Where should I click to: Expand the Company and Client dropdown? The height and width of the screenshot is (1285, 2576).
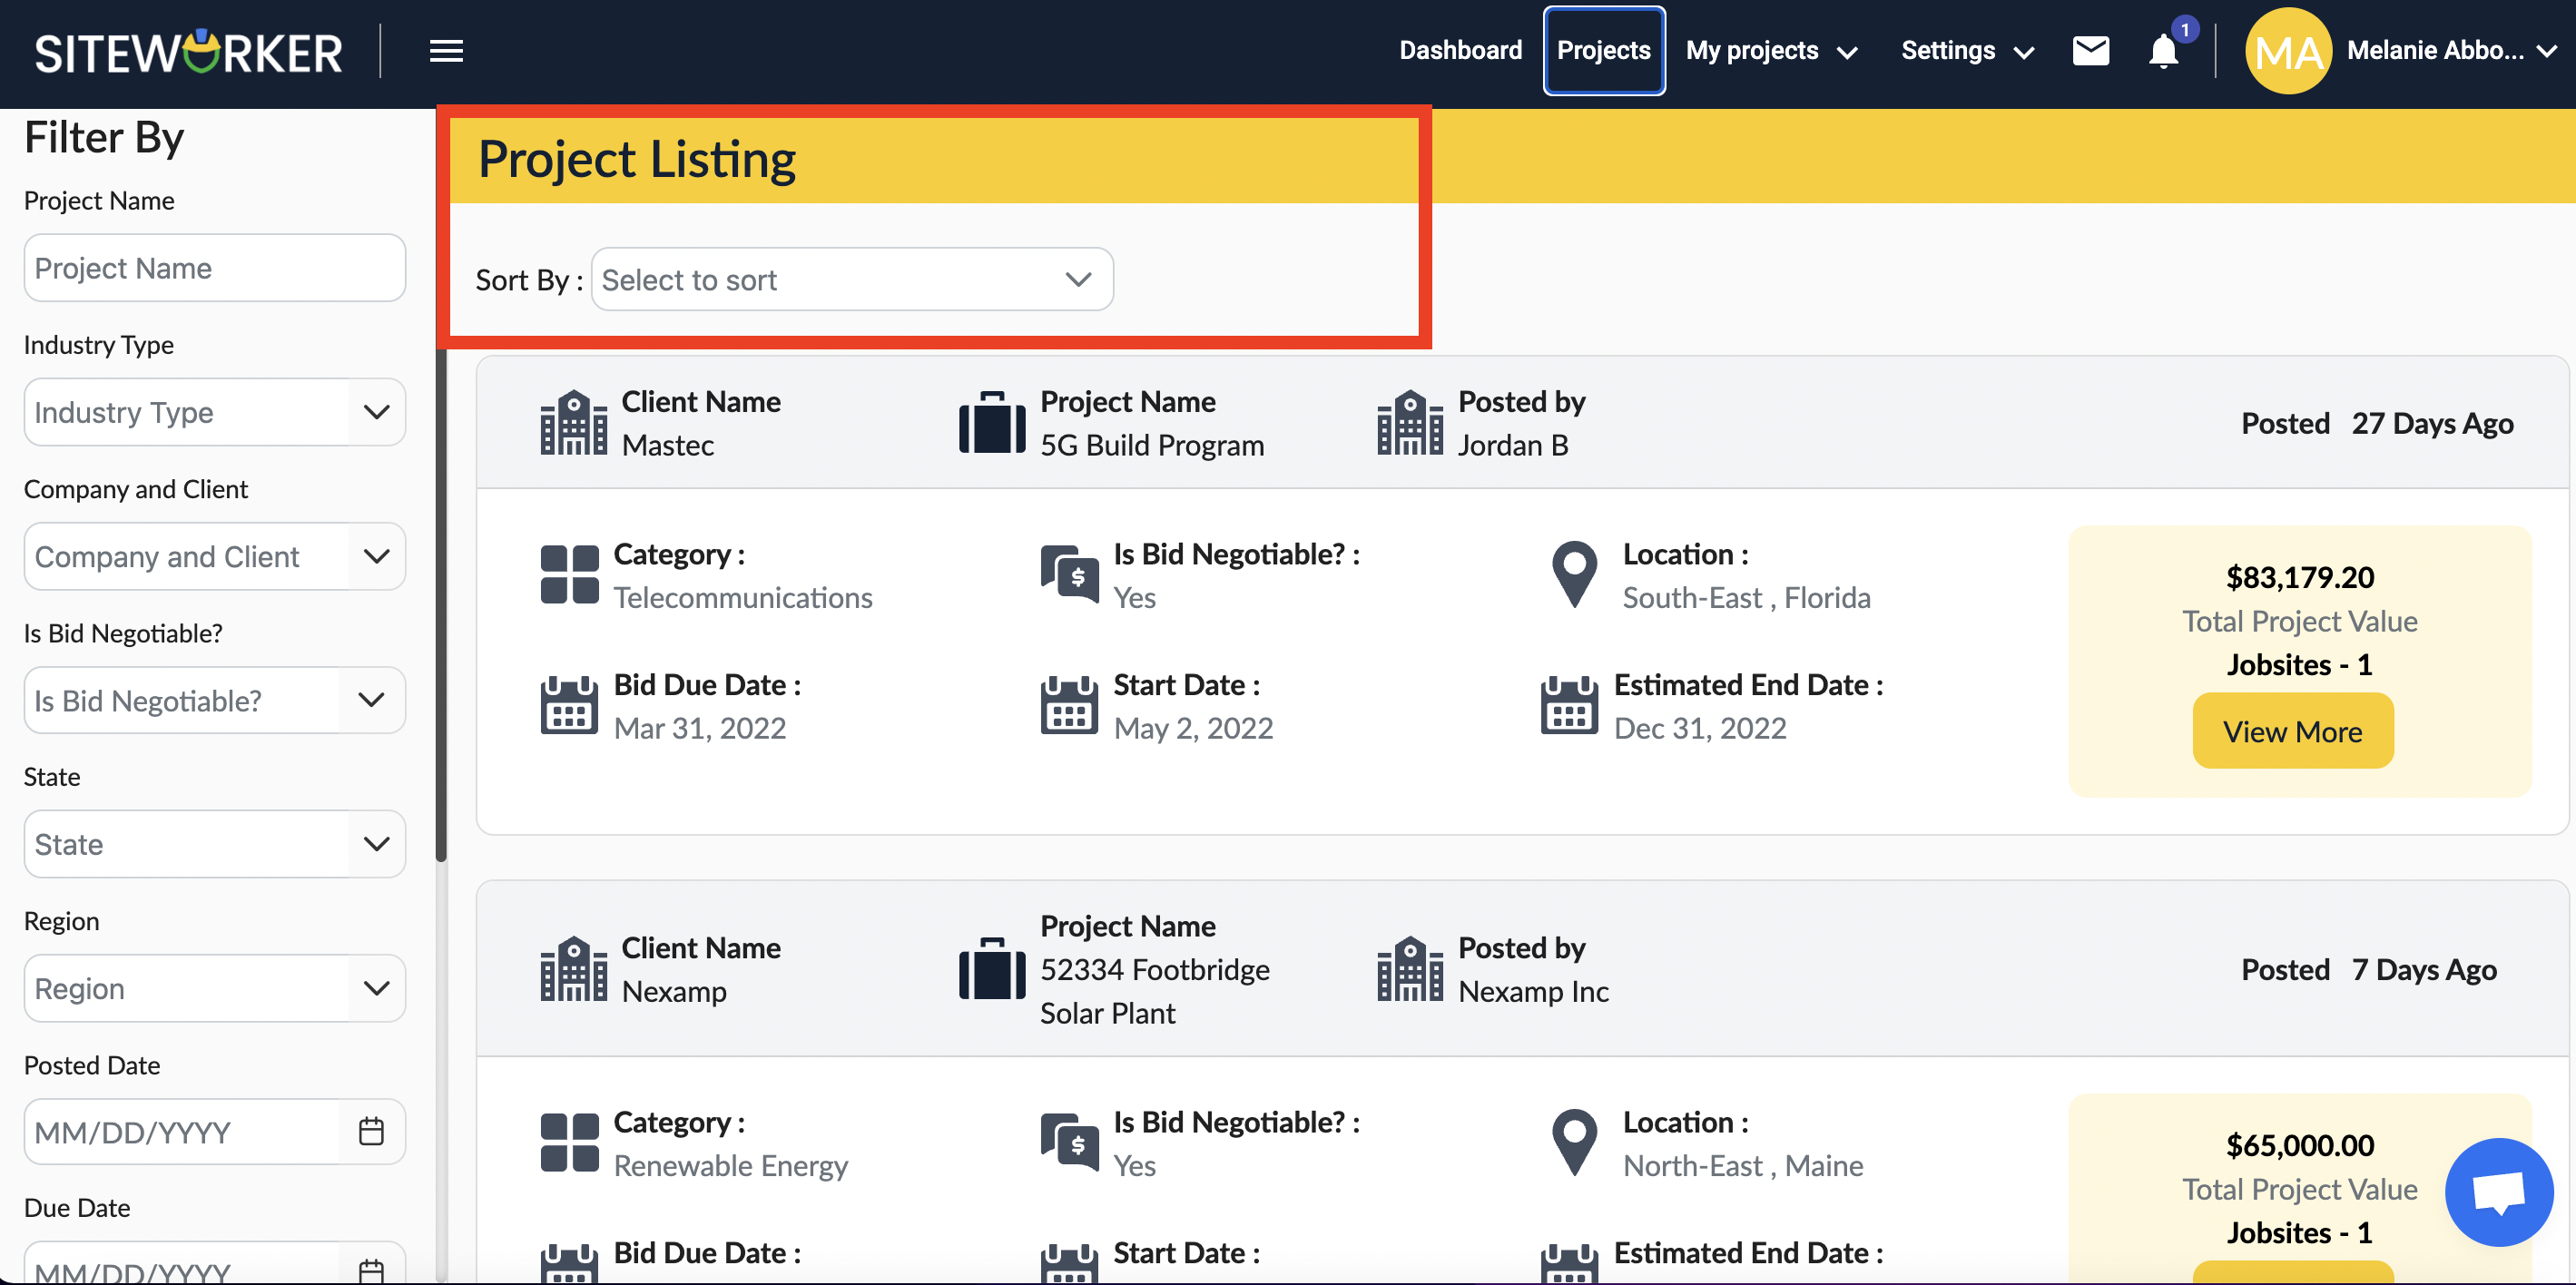(x=214, y=556)
